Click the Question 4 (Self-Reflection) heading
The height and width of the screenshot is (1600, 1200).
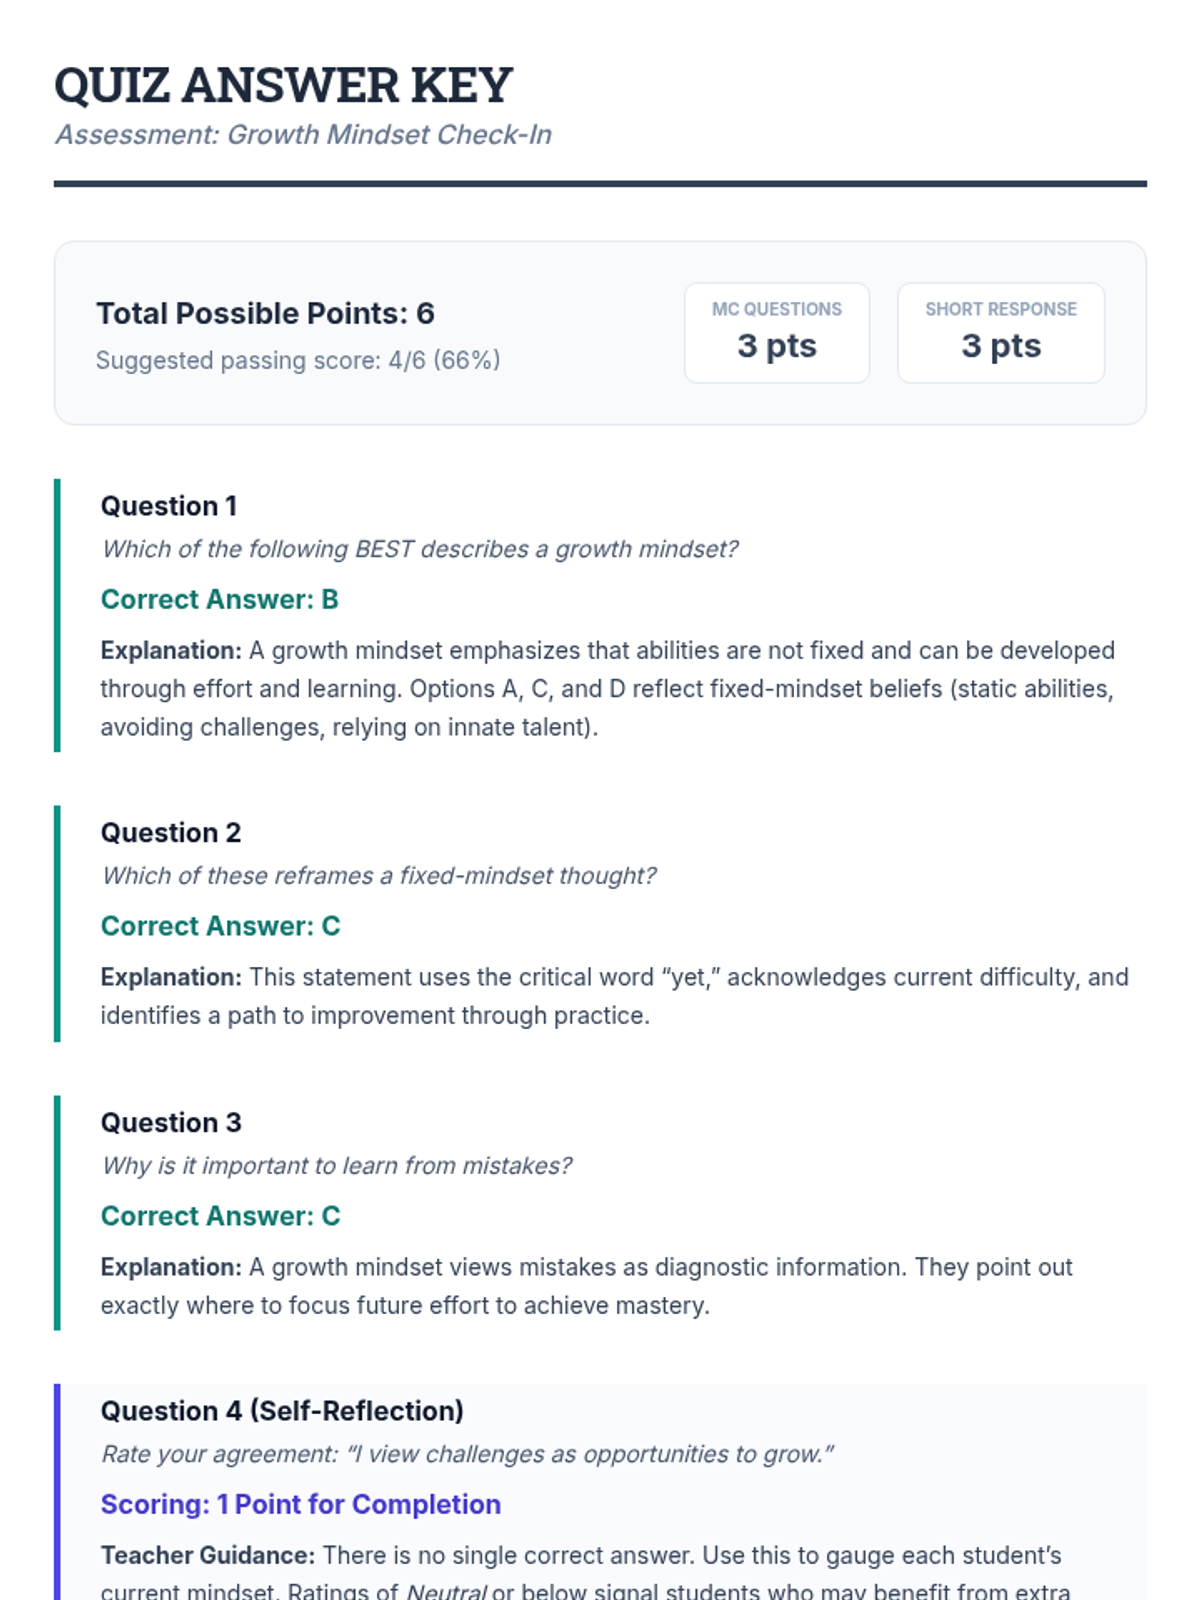(x=281, y=1411)
